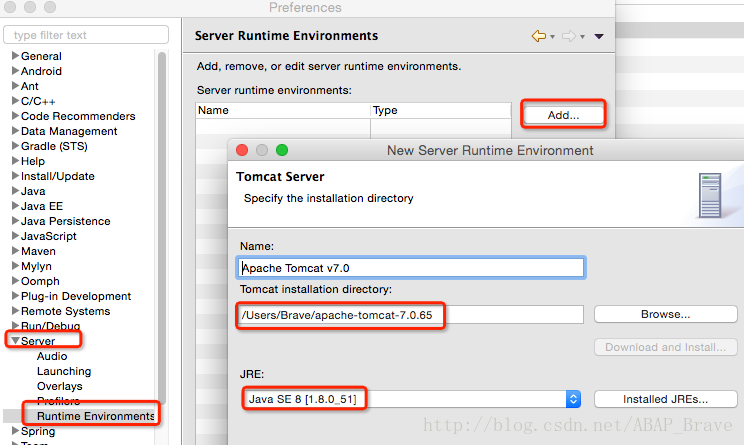The width and height of the screenshot is (744, 445).
Task: Expand the Java tree node
Action: pyautogui.click(x=15, y=191)
